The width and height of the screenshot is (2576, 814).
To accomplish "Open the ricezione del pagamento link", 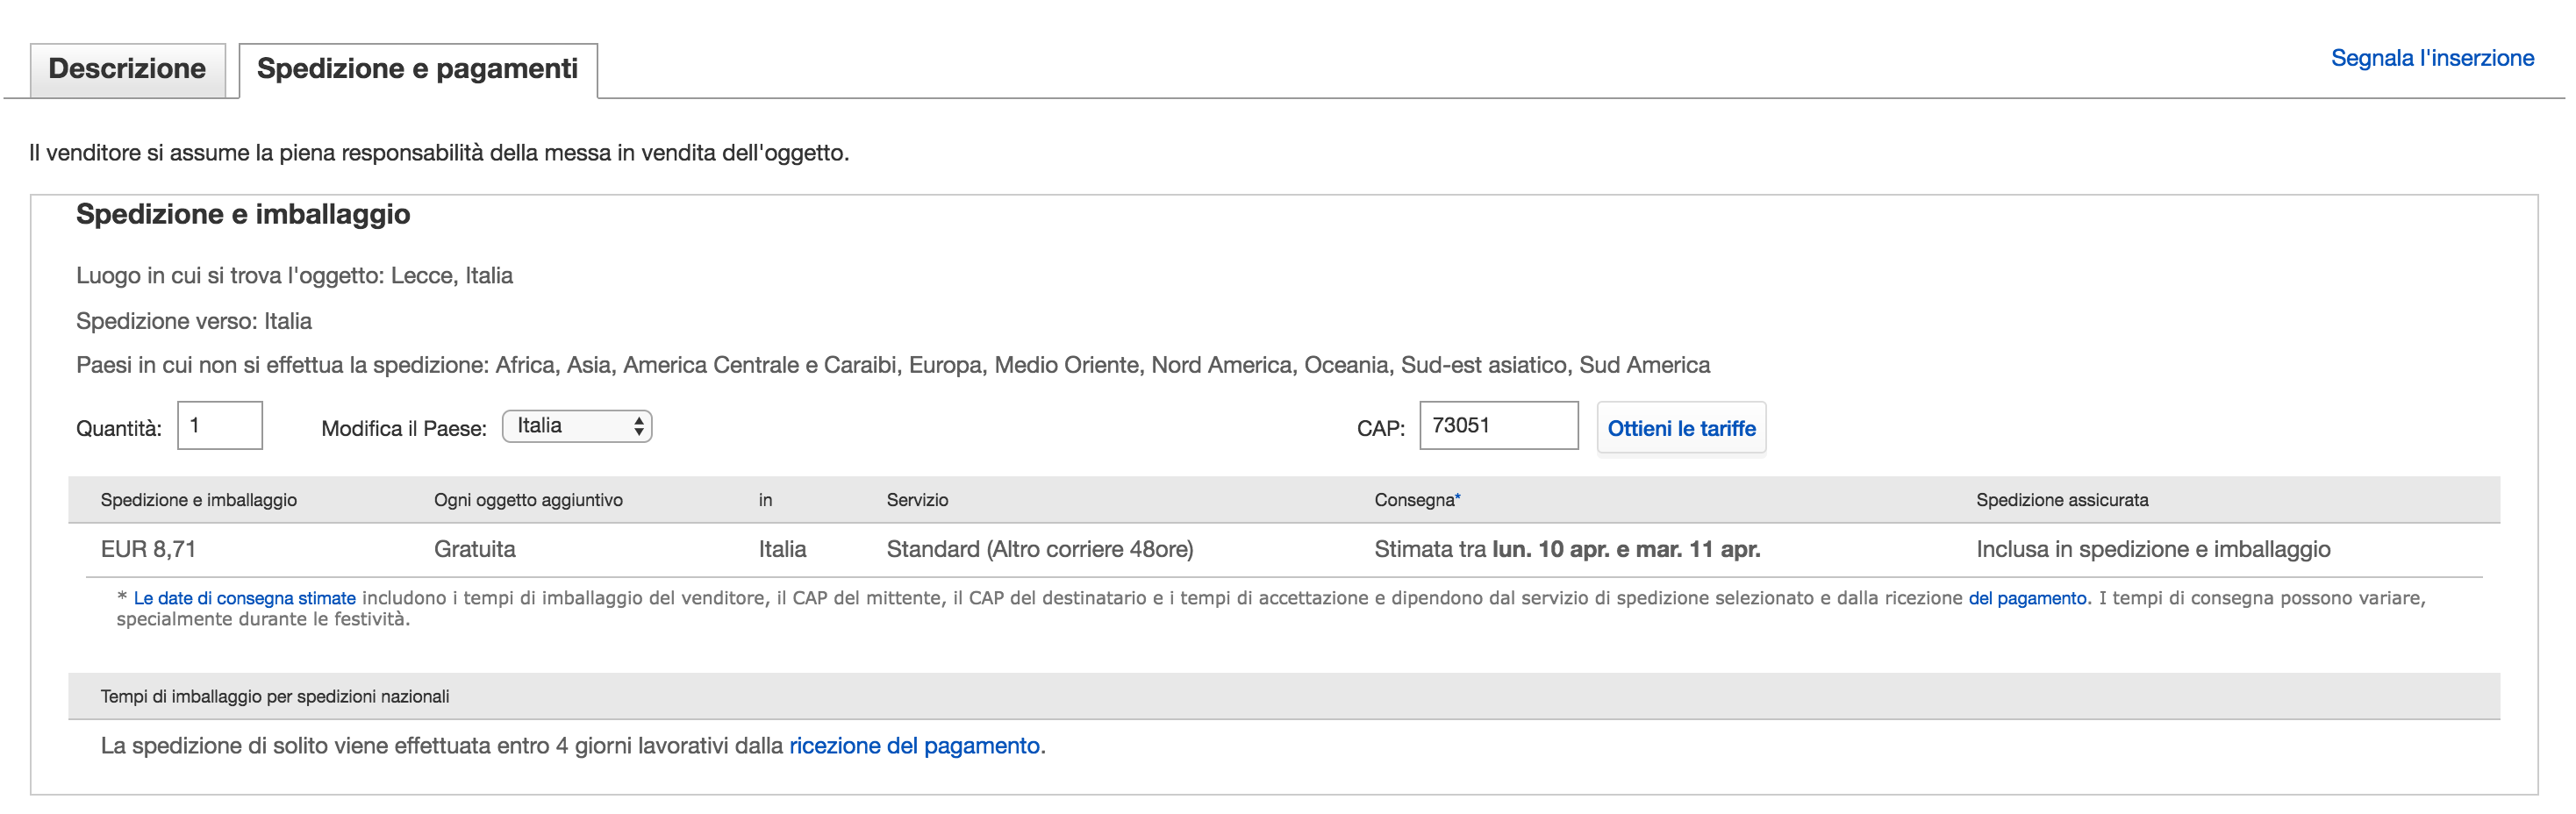I will (x=914, y=746).
